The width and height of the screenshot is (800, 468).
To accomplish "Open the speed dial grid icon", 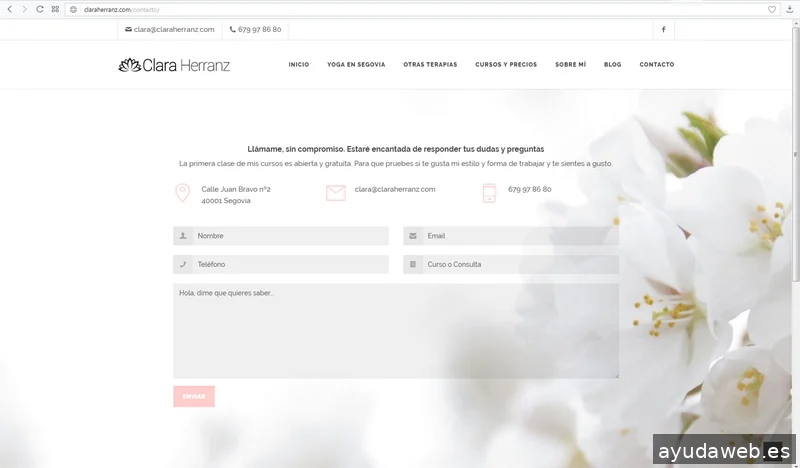I will (x=55, y=9).
